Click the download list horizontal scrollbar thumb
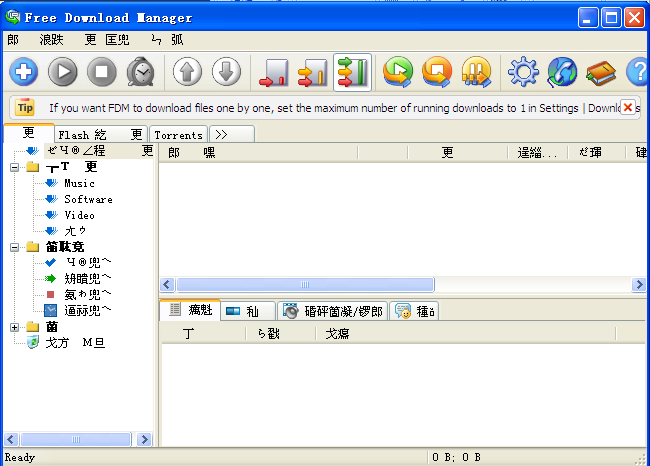Screen dimensions: 650x466 [305, 285]
